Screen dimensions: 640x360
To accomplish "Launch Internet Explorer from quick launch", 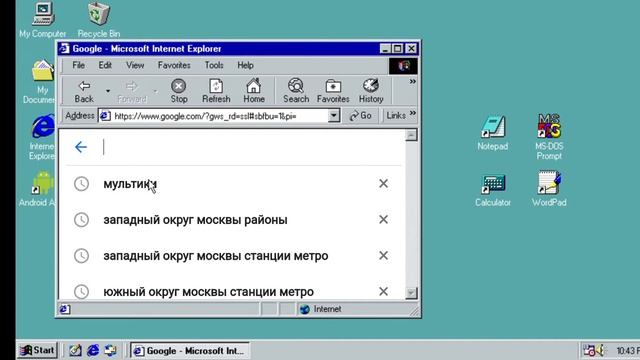I will (93, 350).
